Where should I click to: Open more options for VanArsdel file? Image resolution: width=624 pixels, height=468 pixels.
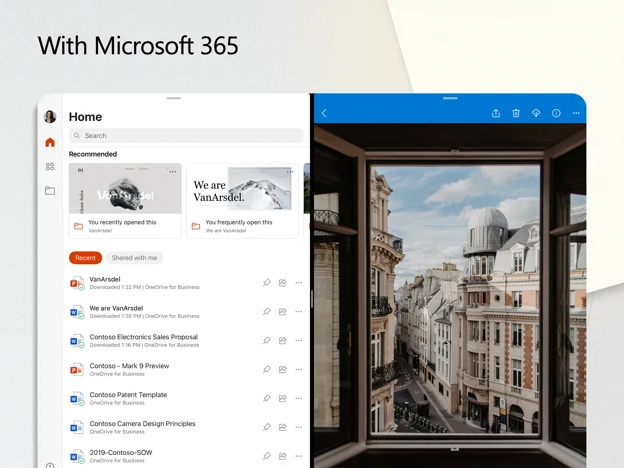click(299, 283)
